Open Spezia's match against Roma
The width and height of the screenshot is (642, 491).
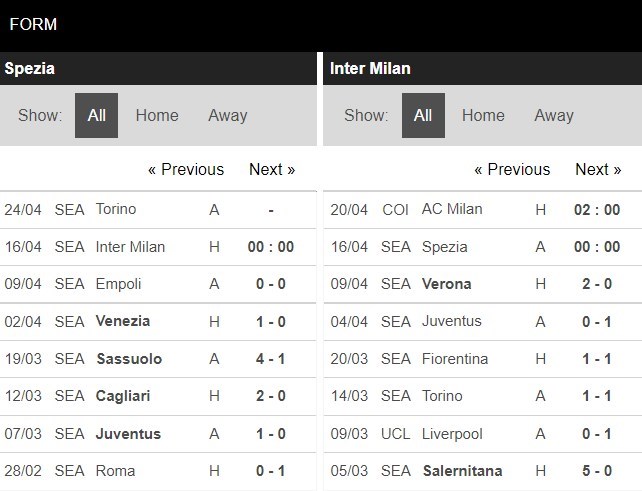114,471
